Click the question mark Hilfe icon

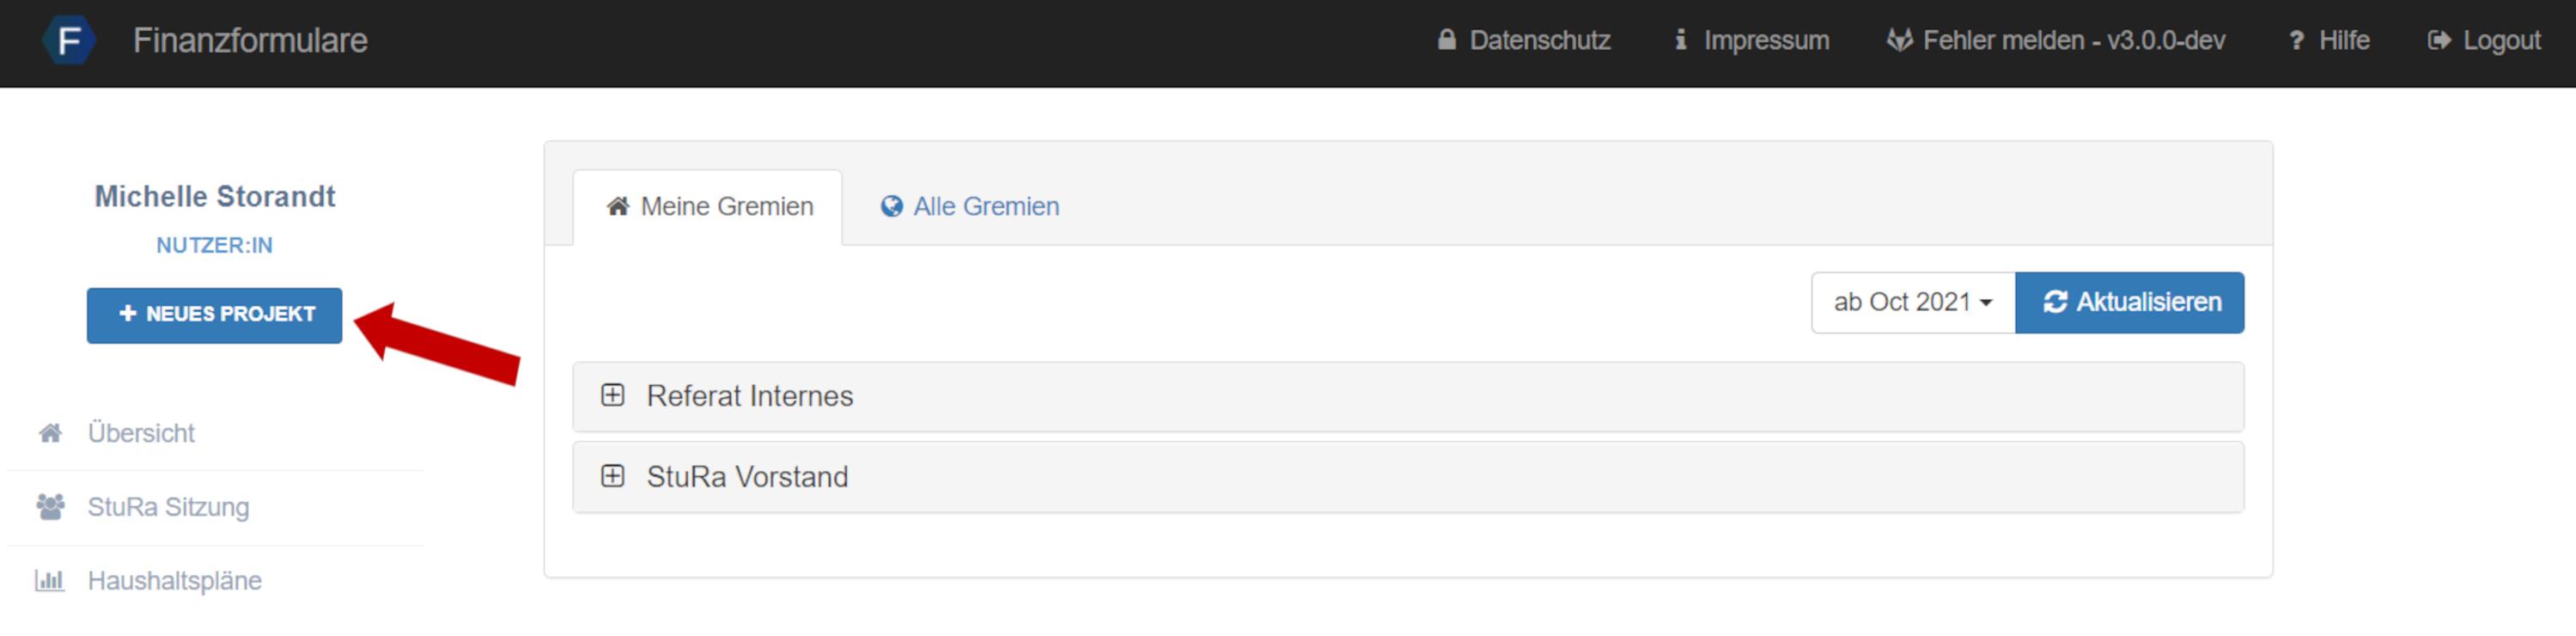coord(2296,41)
